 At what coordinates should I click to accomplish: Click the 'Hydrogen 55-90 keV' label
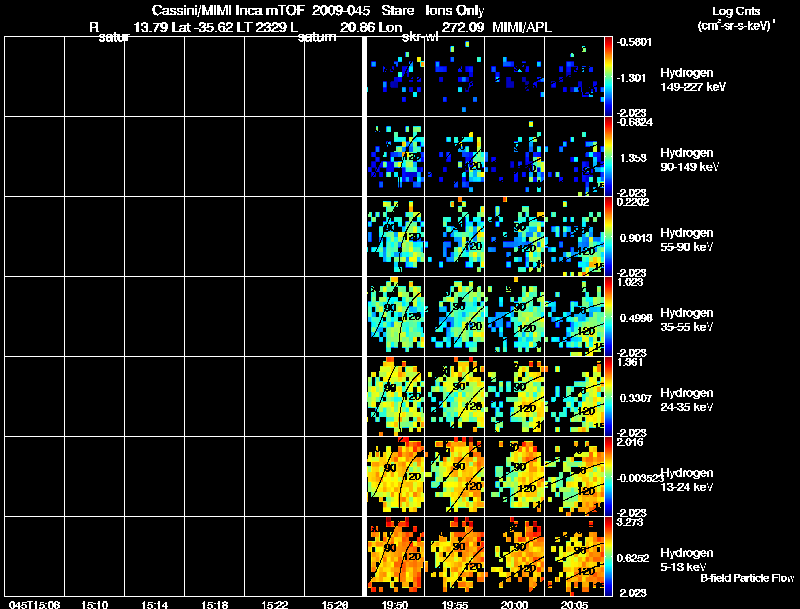click(x=687, y=240)
